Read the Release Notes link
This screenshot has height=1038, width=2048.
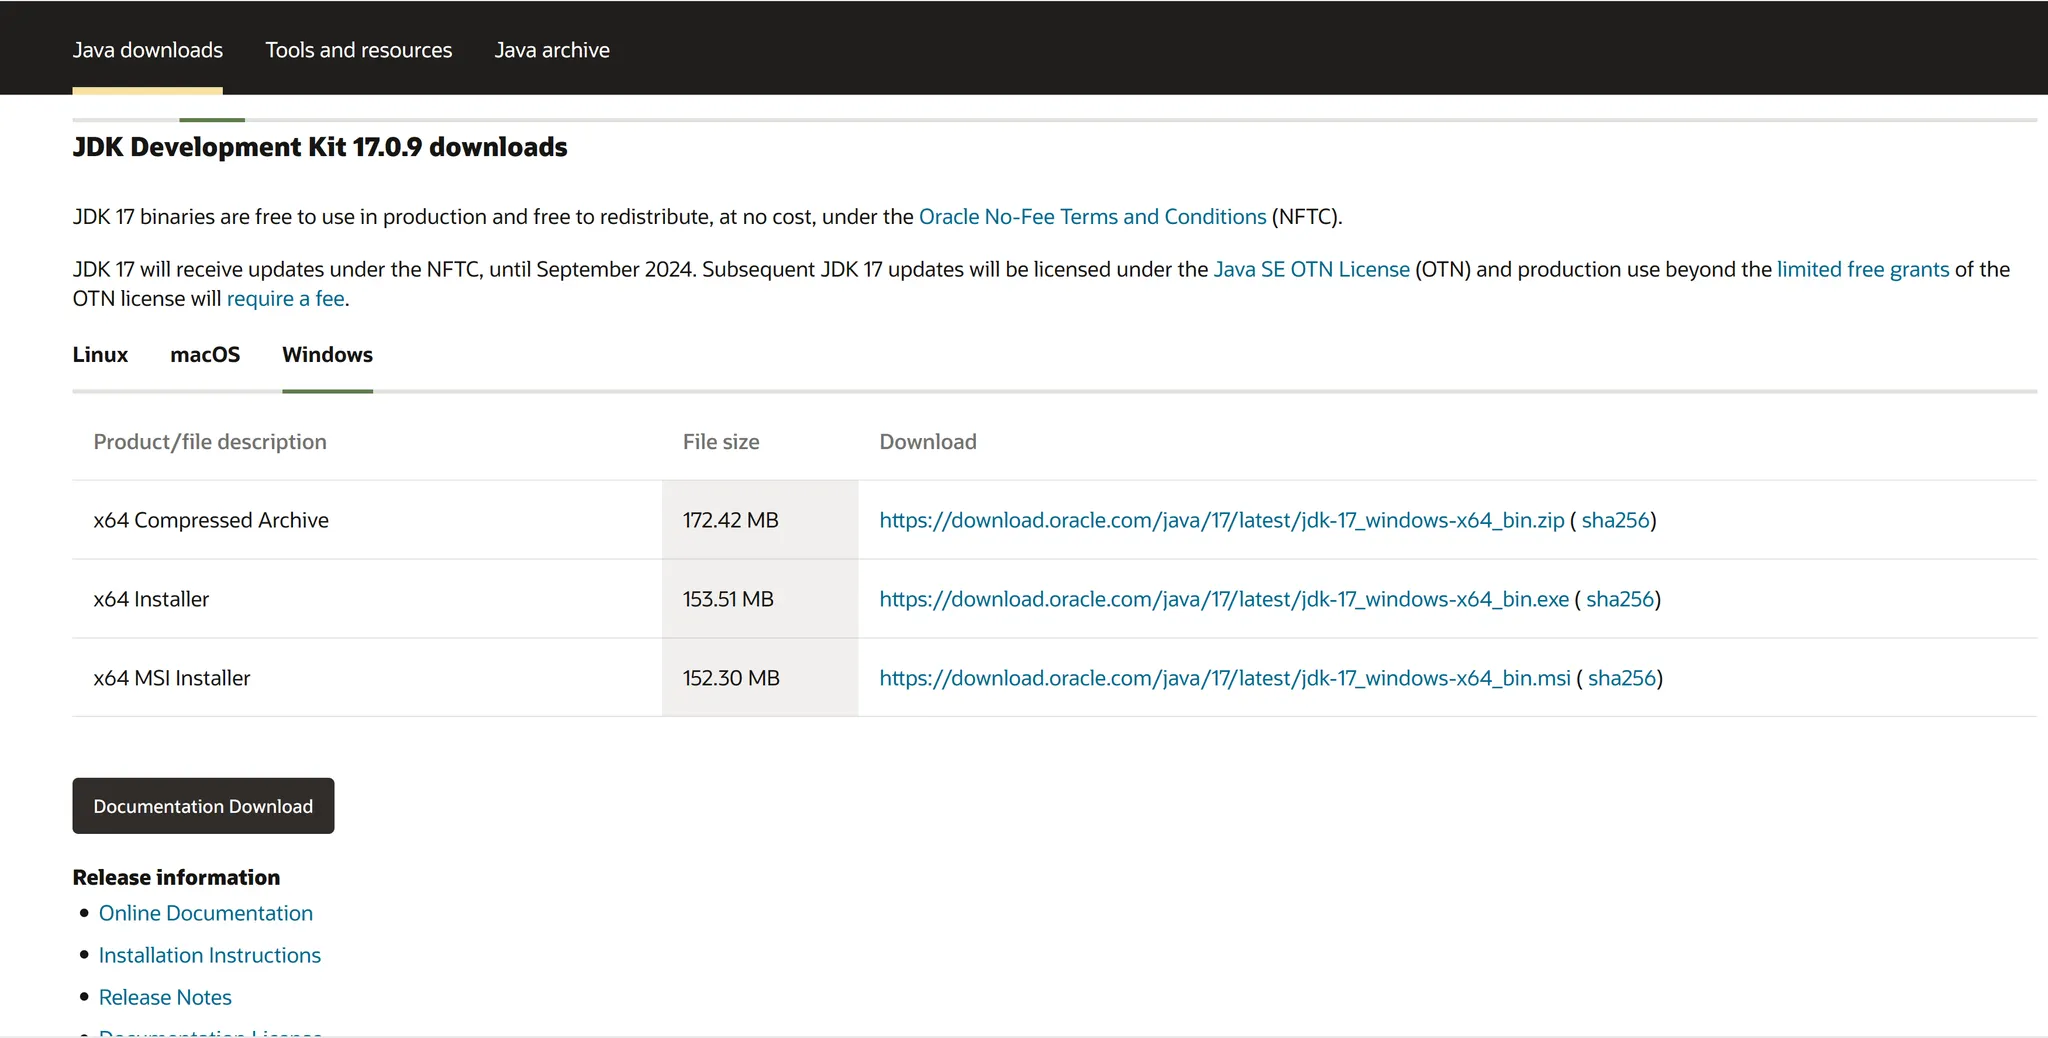pos(165,997)
